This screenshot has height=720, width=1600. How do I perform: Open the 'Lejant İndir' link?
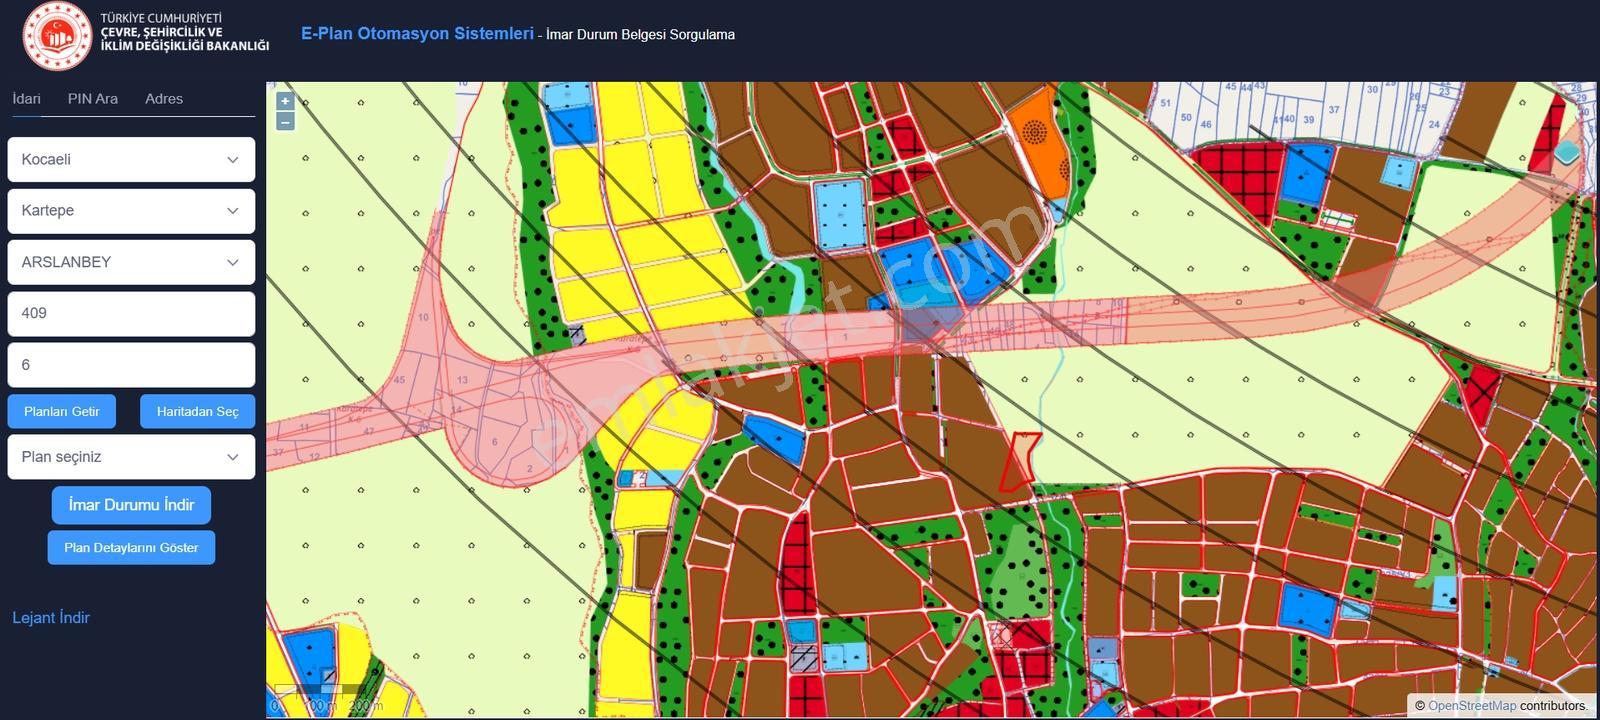point(51,618)
